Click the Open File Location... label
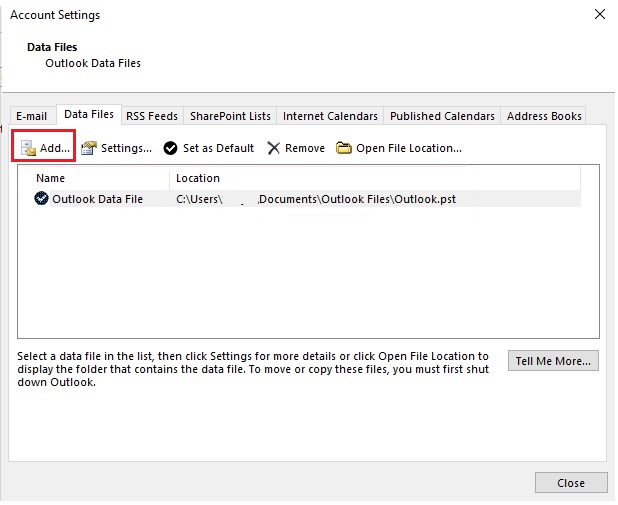 pyautogui.click(x=409, y=148)
